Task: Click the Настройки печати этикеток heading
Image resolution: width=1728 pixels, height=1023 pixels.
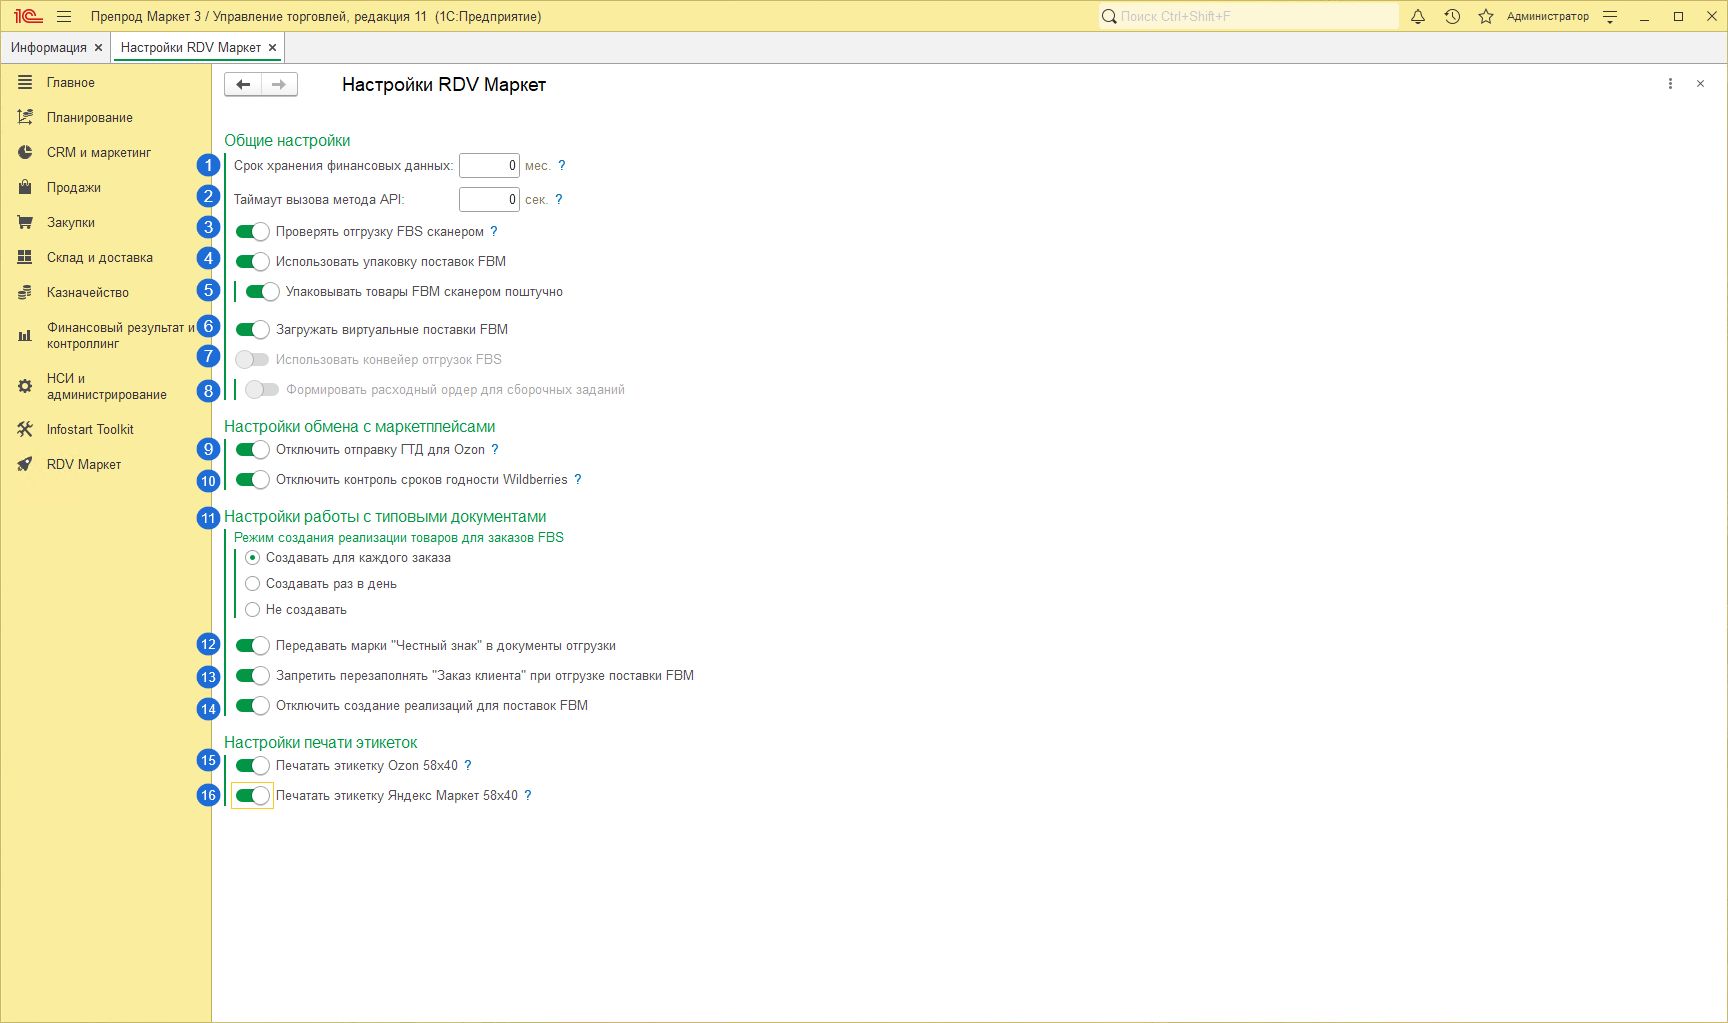Action: click(321, 743)
